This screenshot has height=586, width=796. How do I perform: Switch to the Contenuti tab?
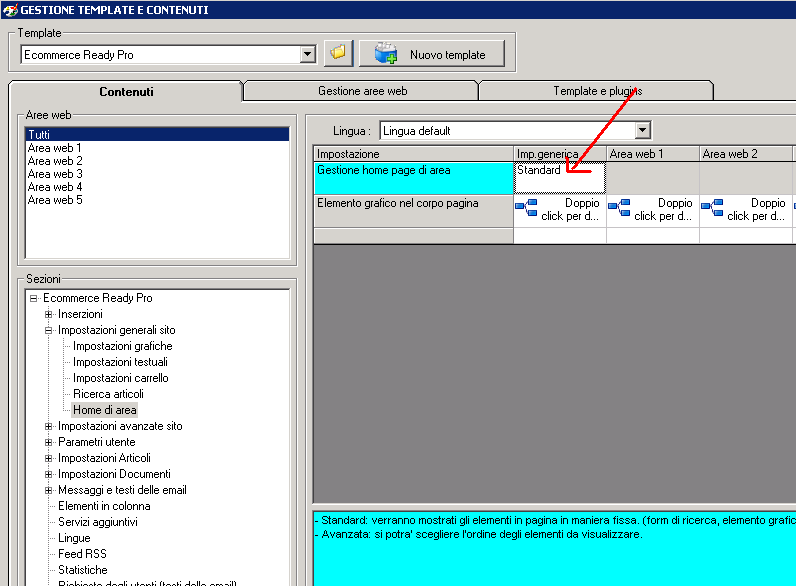[126, 91]
